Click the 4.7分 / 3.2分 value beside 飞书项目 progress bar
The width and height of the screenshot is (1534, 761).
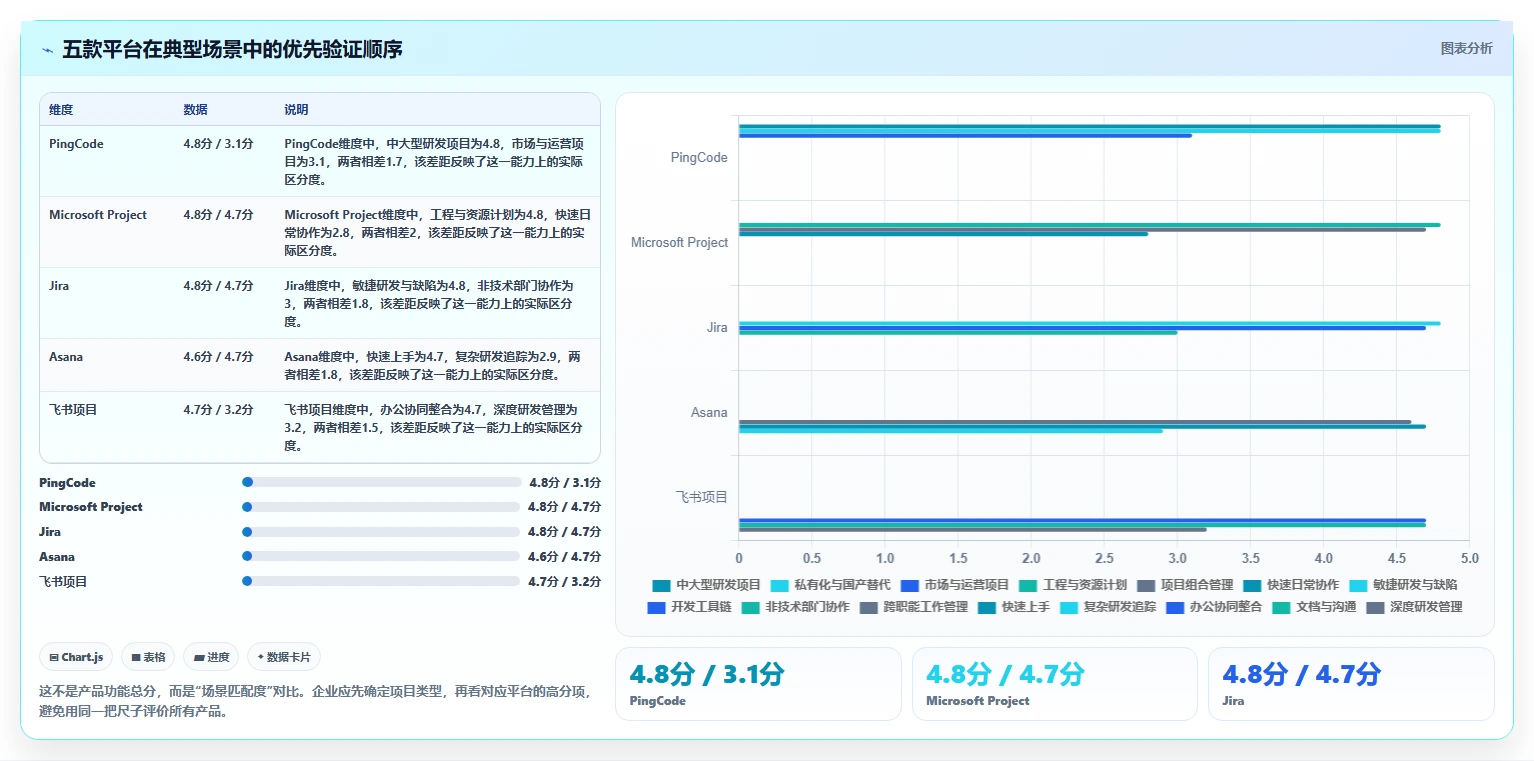point(565,582)
